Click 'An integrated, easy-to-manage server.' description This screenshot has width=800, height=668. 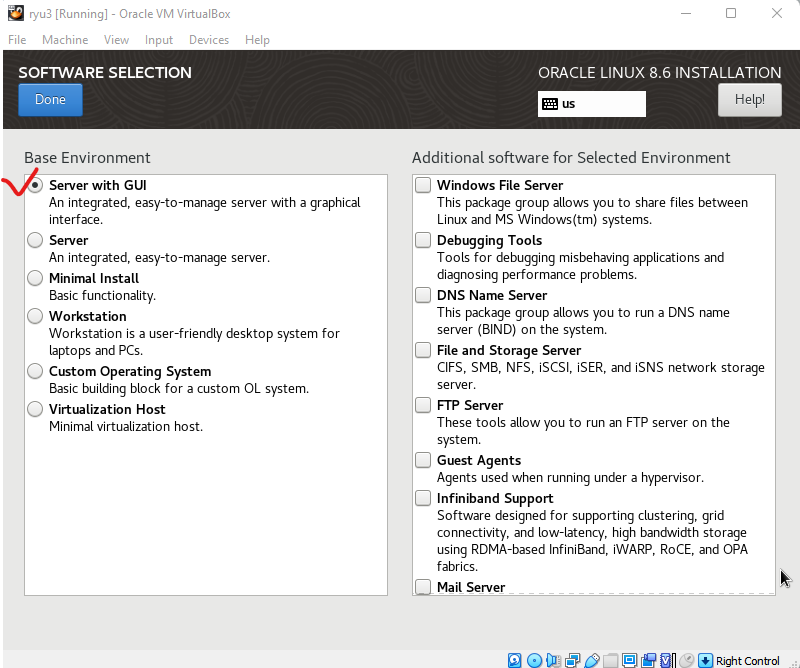[159, 258]
